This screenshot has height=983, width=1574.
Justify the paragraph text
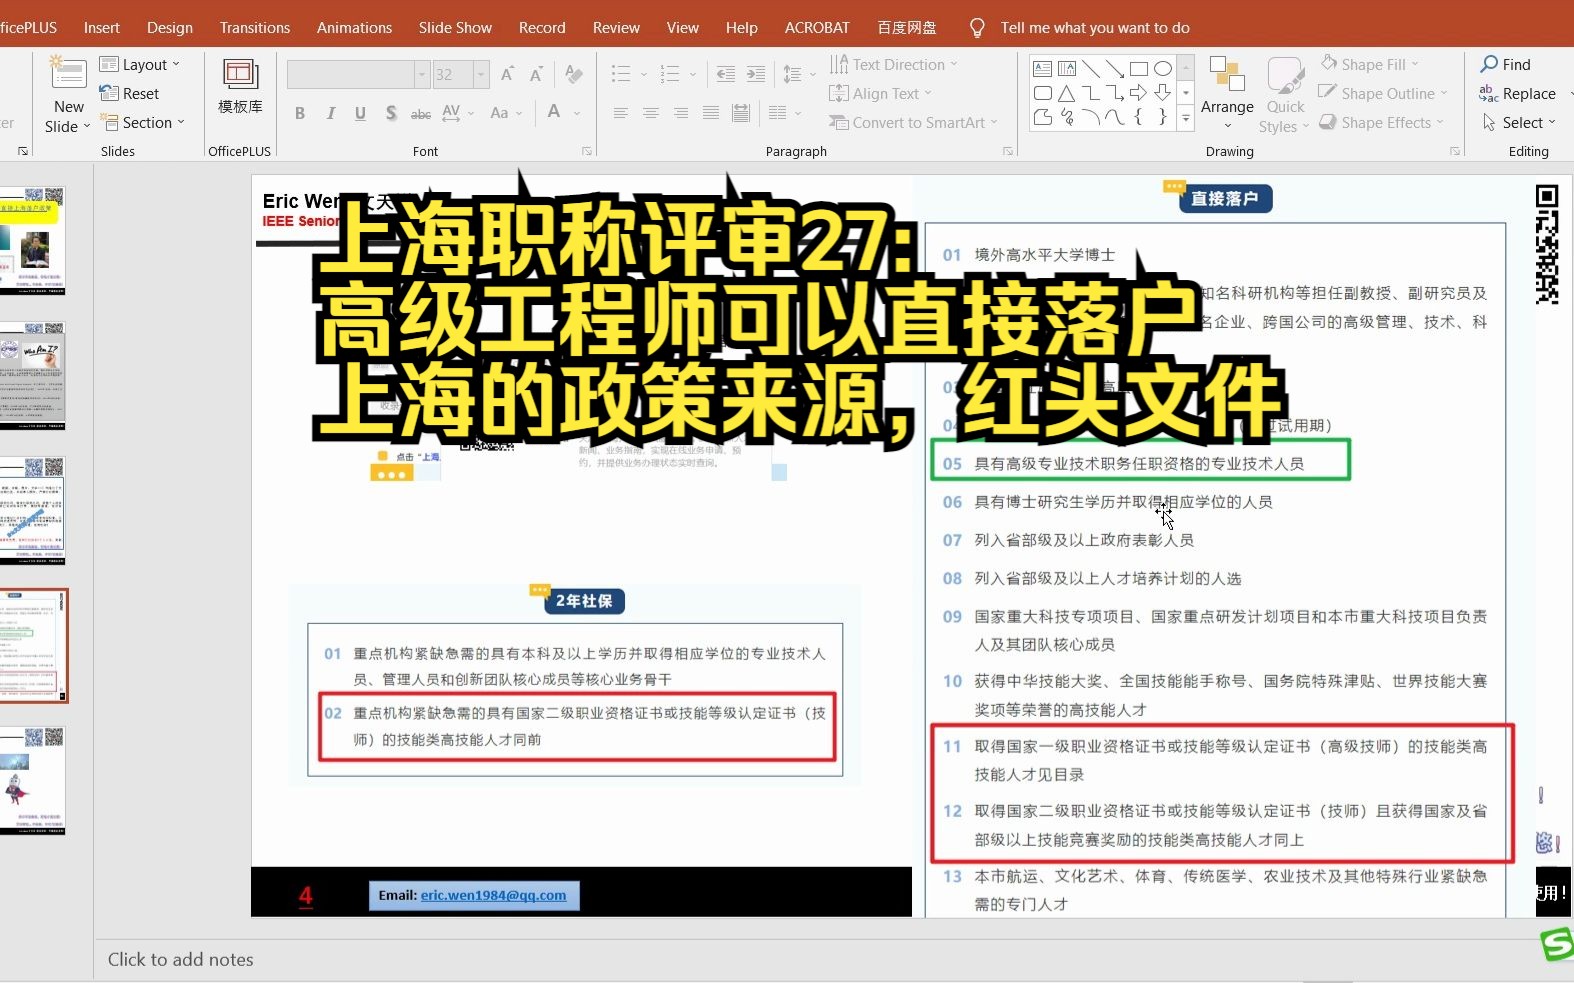pyautogui.click(x=711, y=113)
